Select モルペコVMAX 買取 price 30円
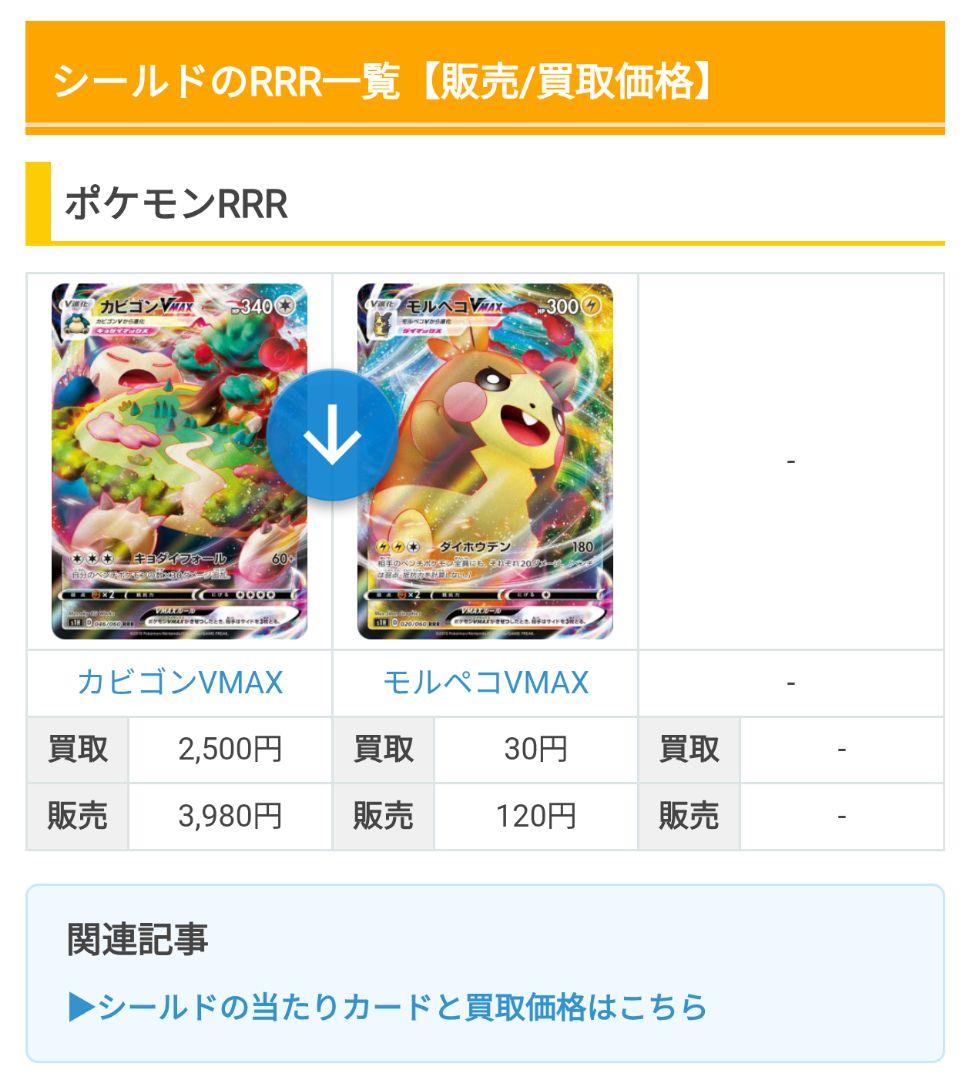Screen dimensions: 966x1080 coord(536,749)
